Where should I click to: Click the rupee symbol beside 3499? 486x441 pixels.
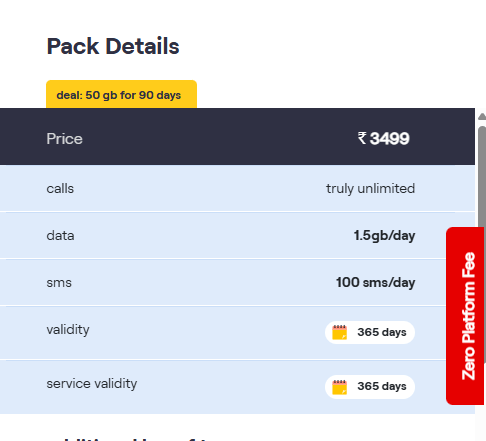click(x=362, y=138)
